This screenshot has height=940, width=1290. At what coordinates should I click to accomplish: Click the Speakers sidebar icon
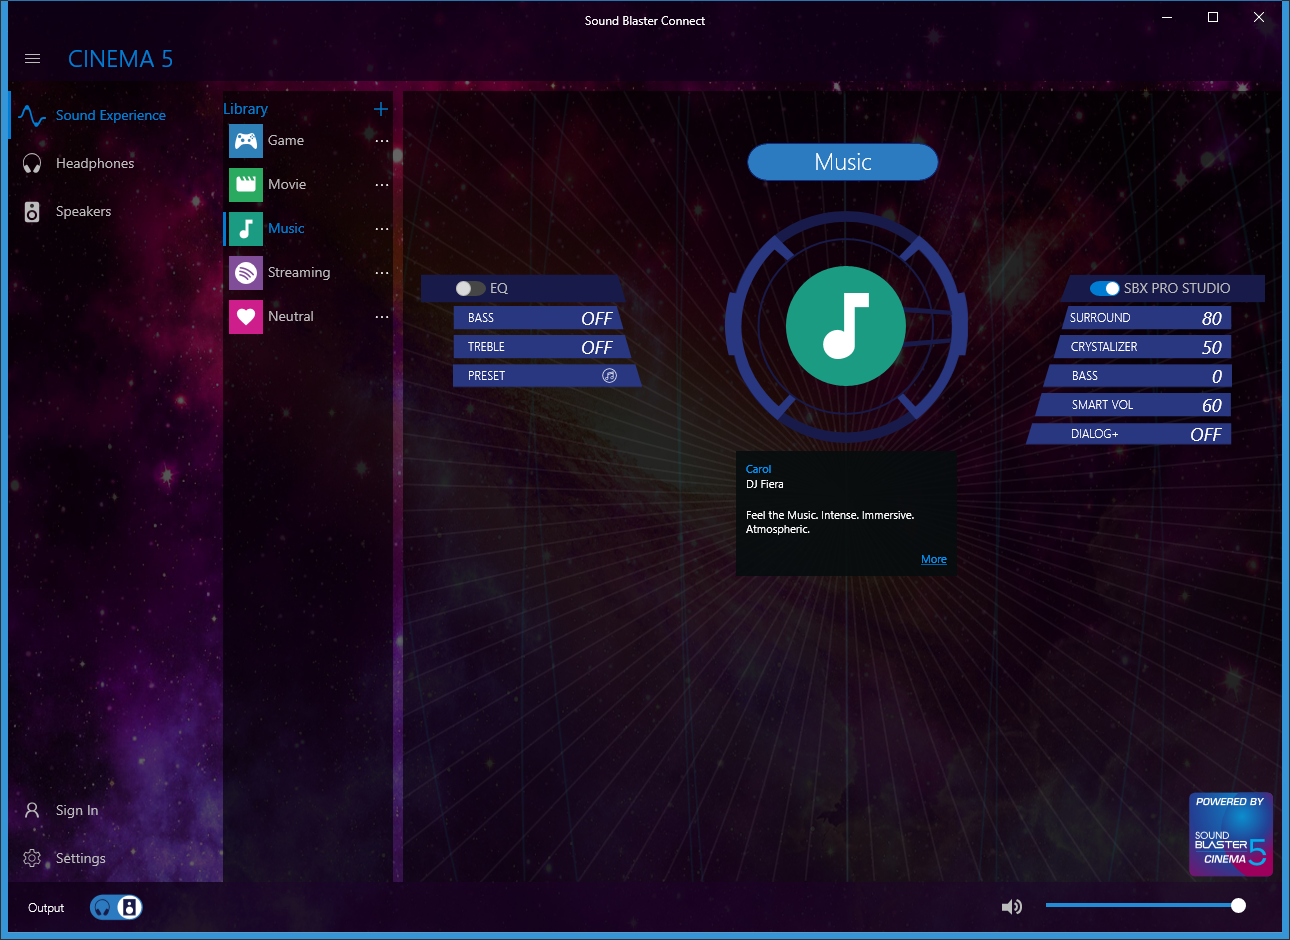(x=32, y=212)
